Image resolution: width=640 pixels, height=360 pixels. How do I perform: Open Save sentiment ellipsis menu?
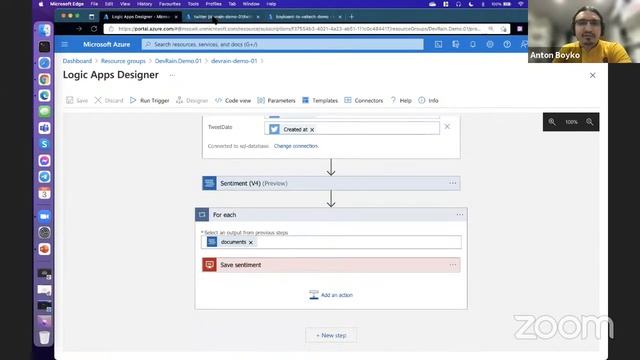point(453,265)
